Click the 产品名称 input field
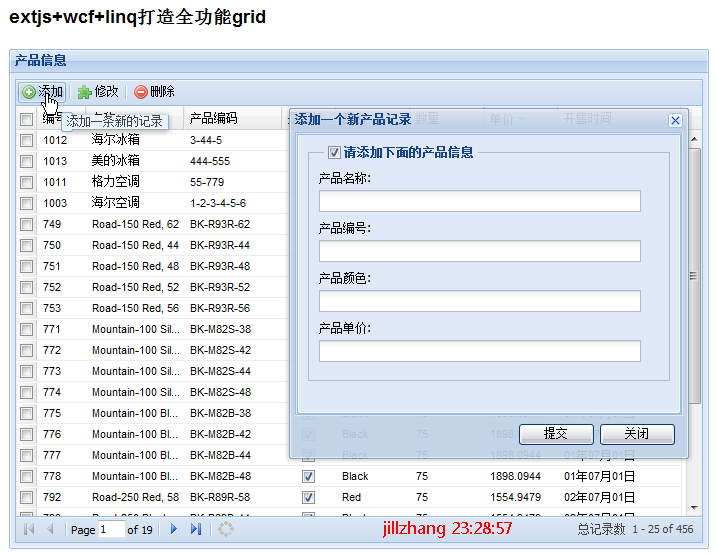This screenshot has width=717, height=554. pyautogui.click(x=479, y=201)
